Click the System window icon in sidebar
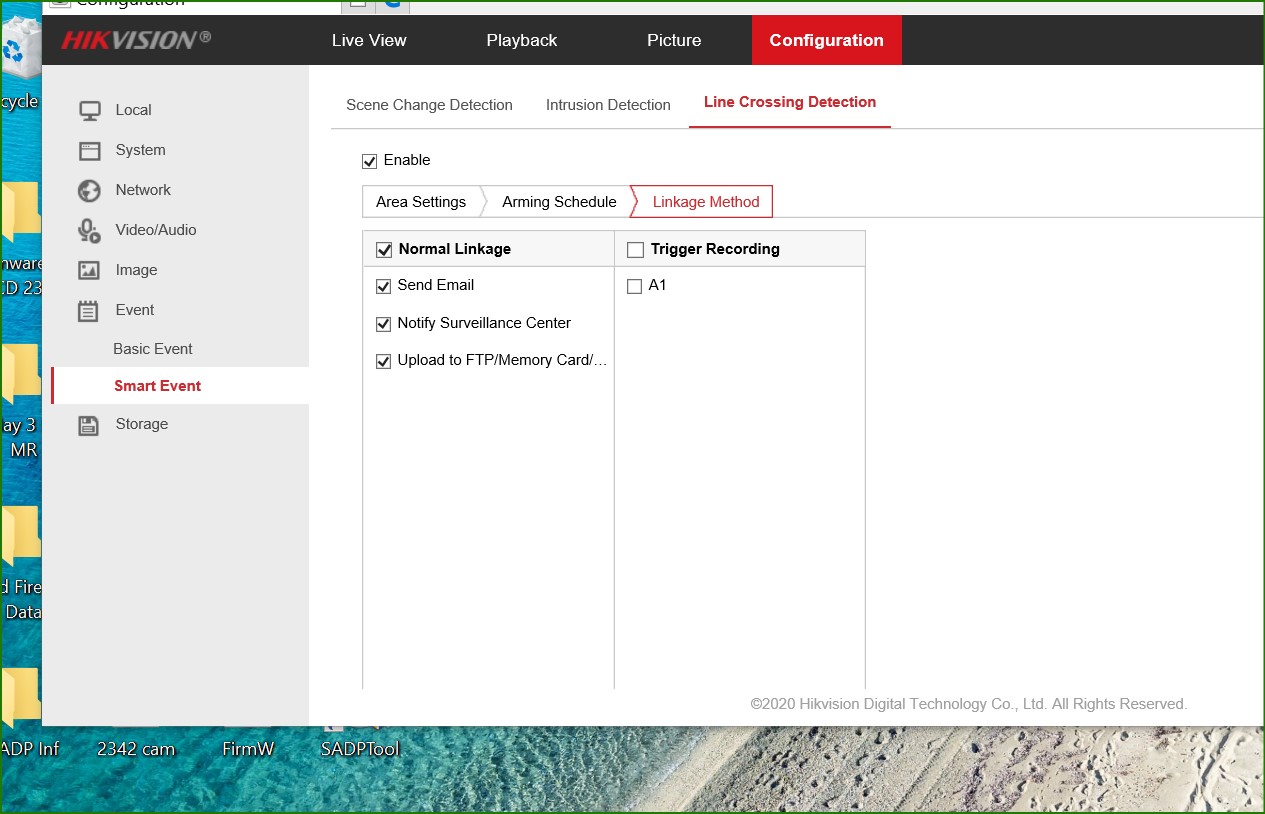Image resolution: width=1265 pixels, height=814 pixels. (90, 151)
